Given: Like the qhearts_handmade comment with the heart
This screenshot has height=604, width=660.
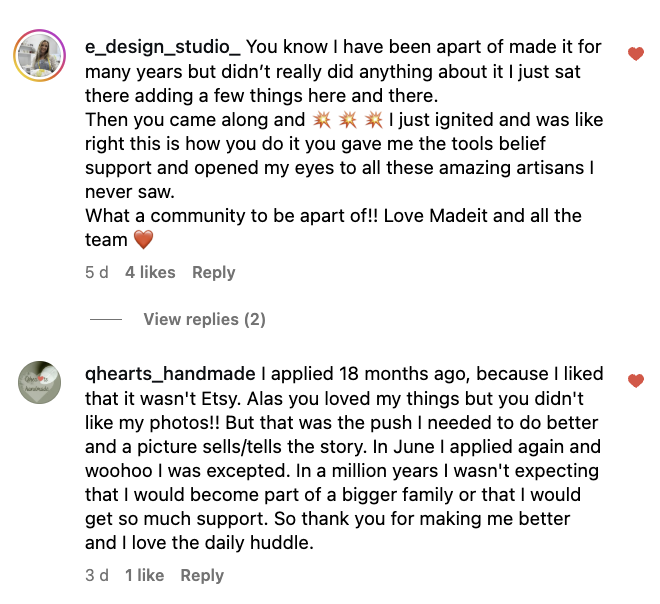Looking at the screenshot, I should (635, 381).
